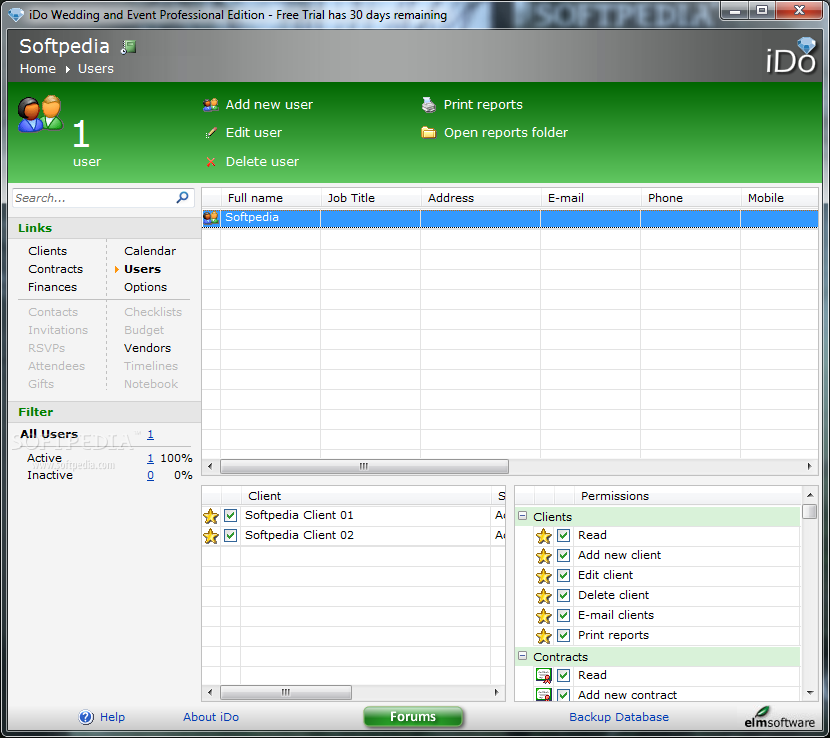Click the red Delete user X icon
Viewport: 830px width, 738px height.
[x=211, y=162]
